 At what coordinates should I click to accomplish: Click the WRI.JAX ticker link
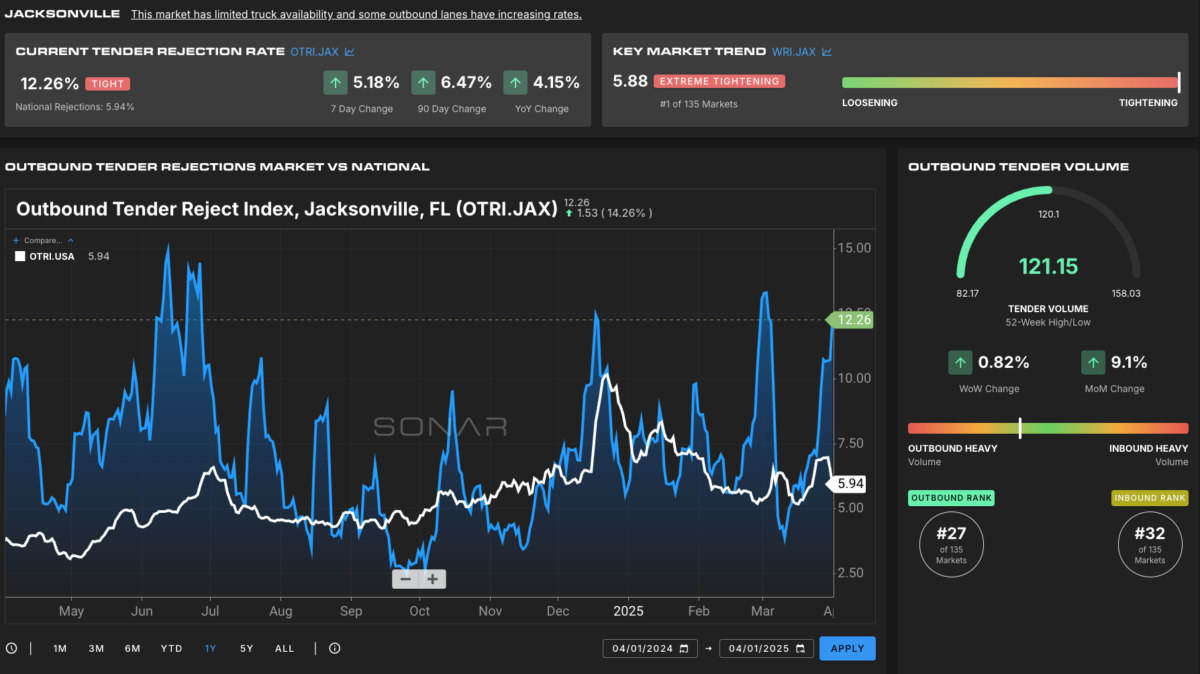[x=794, y=51]
